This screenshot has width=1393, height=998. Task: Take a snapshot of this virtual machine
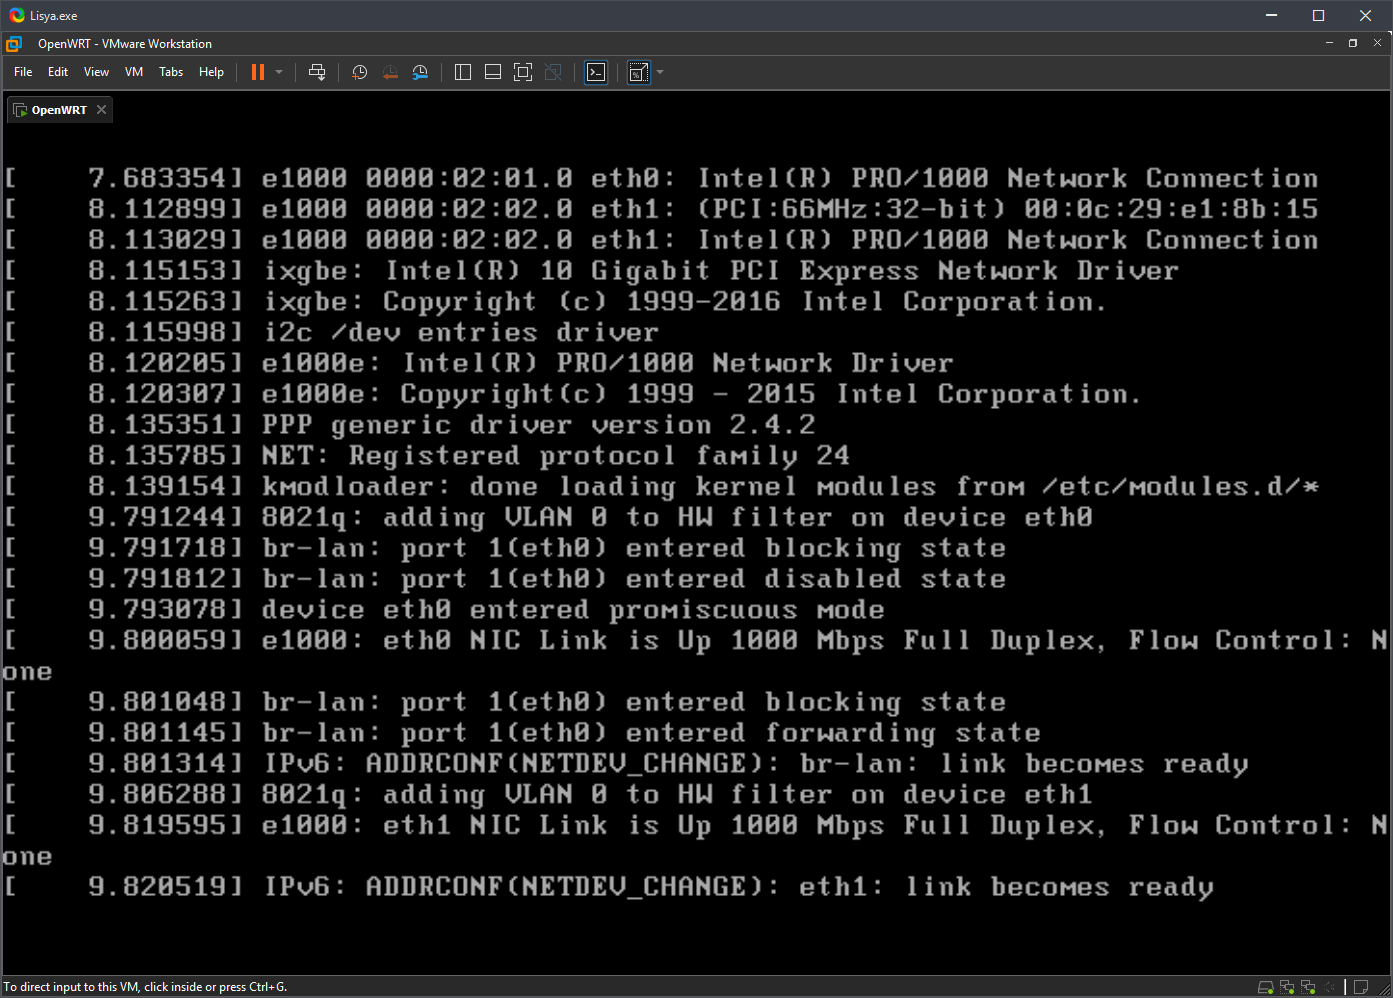[360, 72]
